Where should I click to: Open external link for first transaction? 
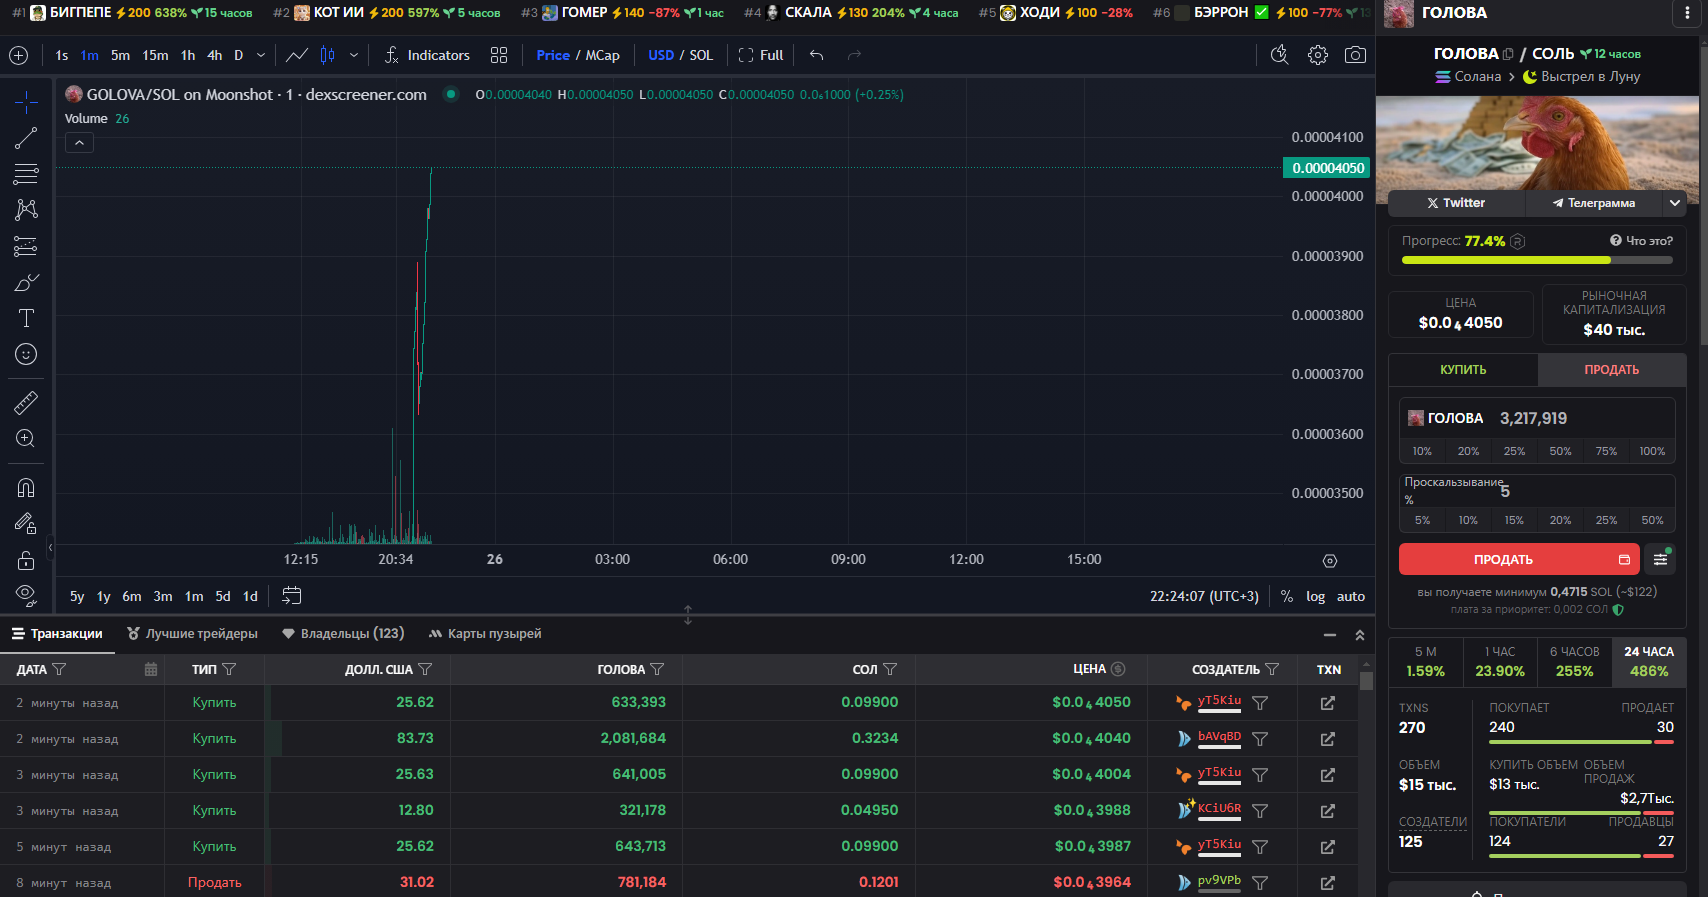point(1327,703)
